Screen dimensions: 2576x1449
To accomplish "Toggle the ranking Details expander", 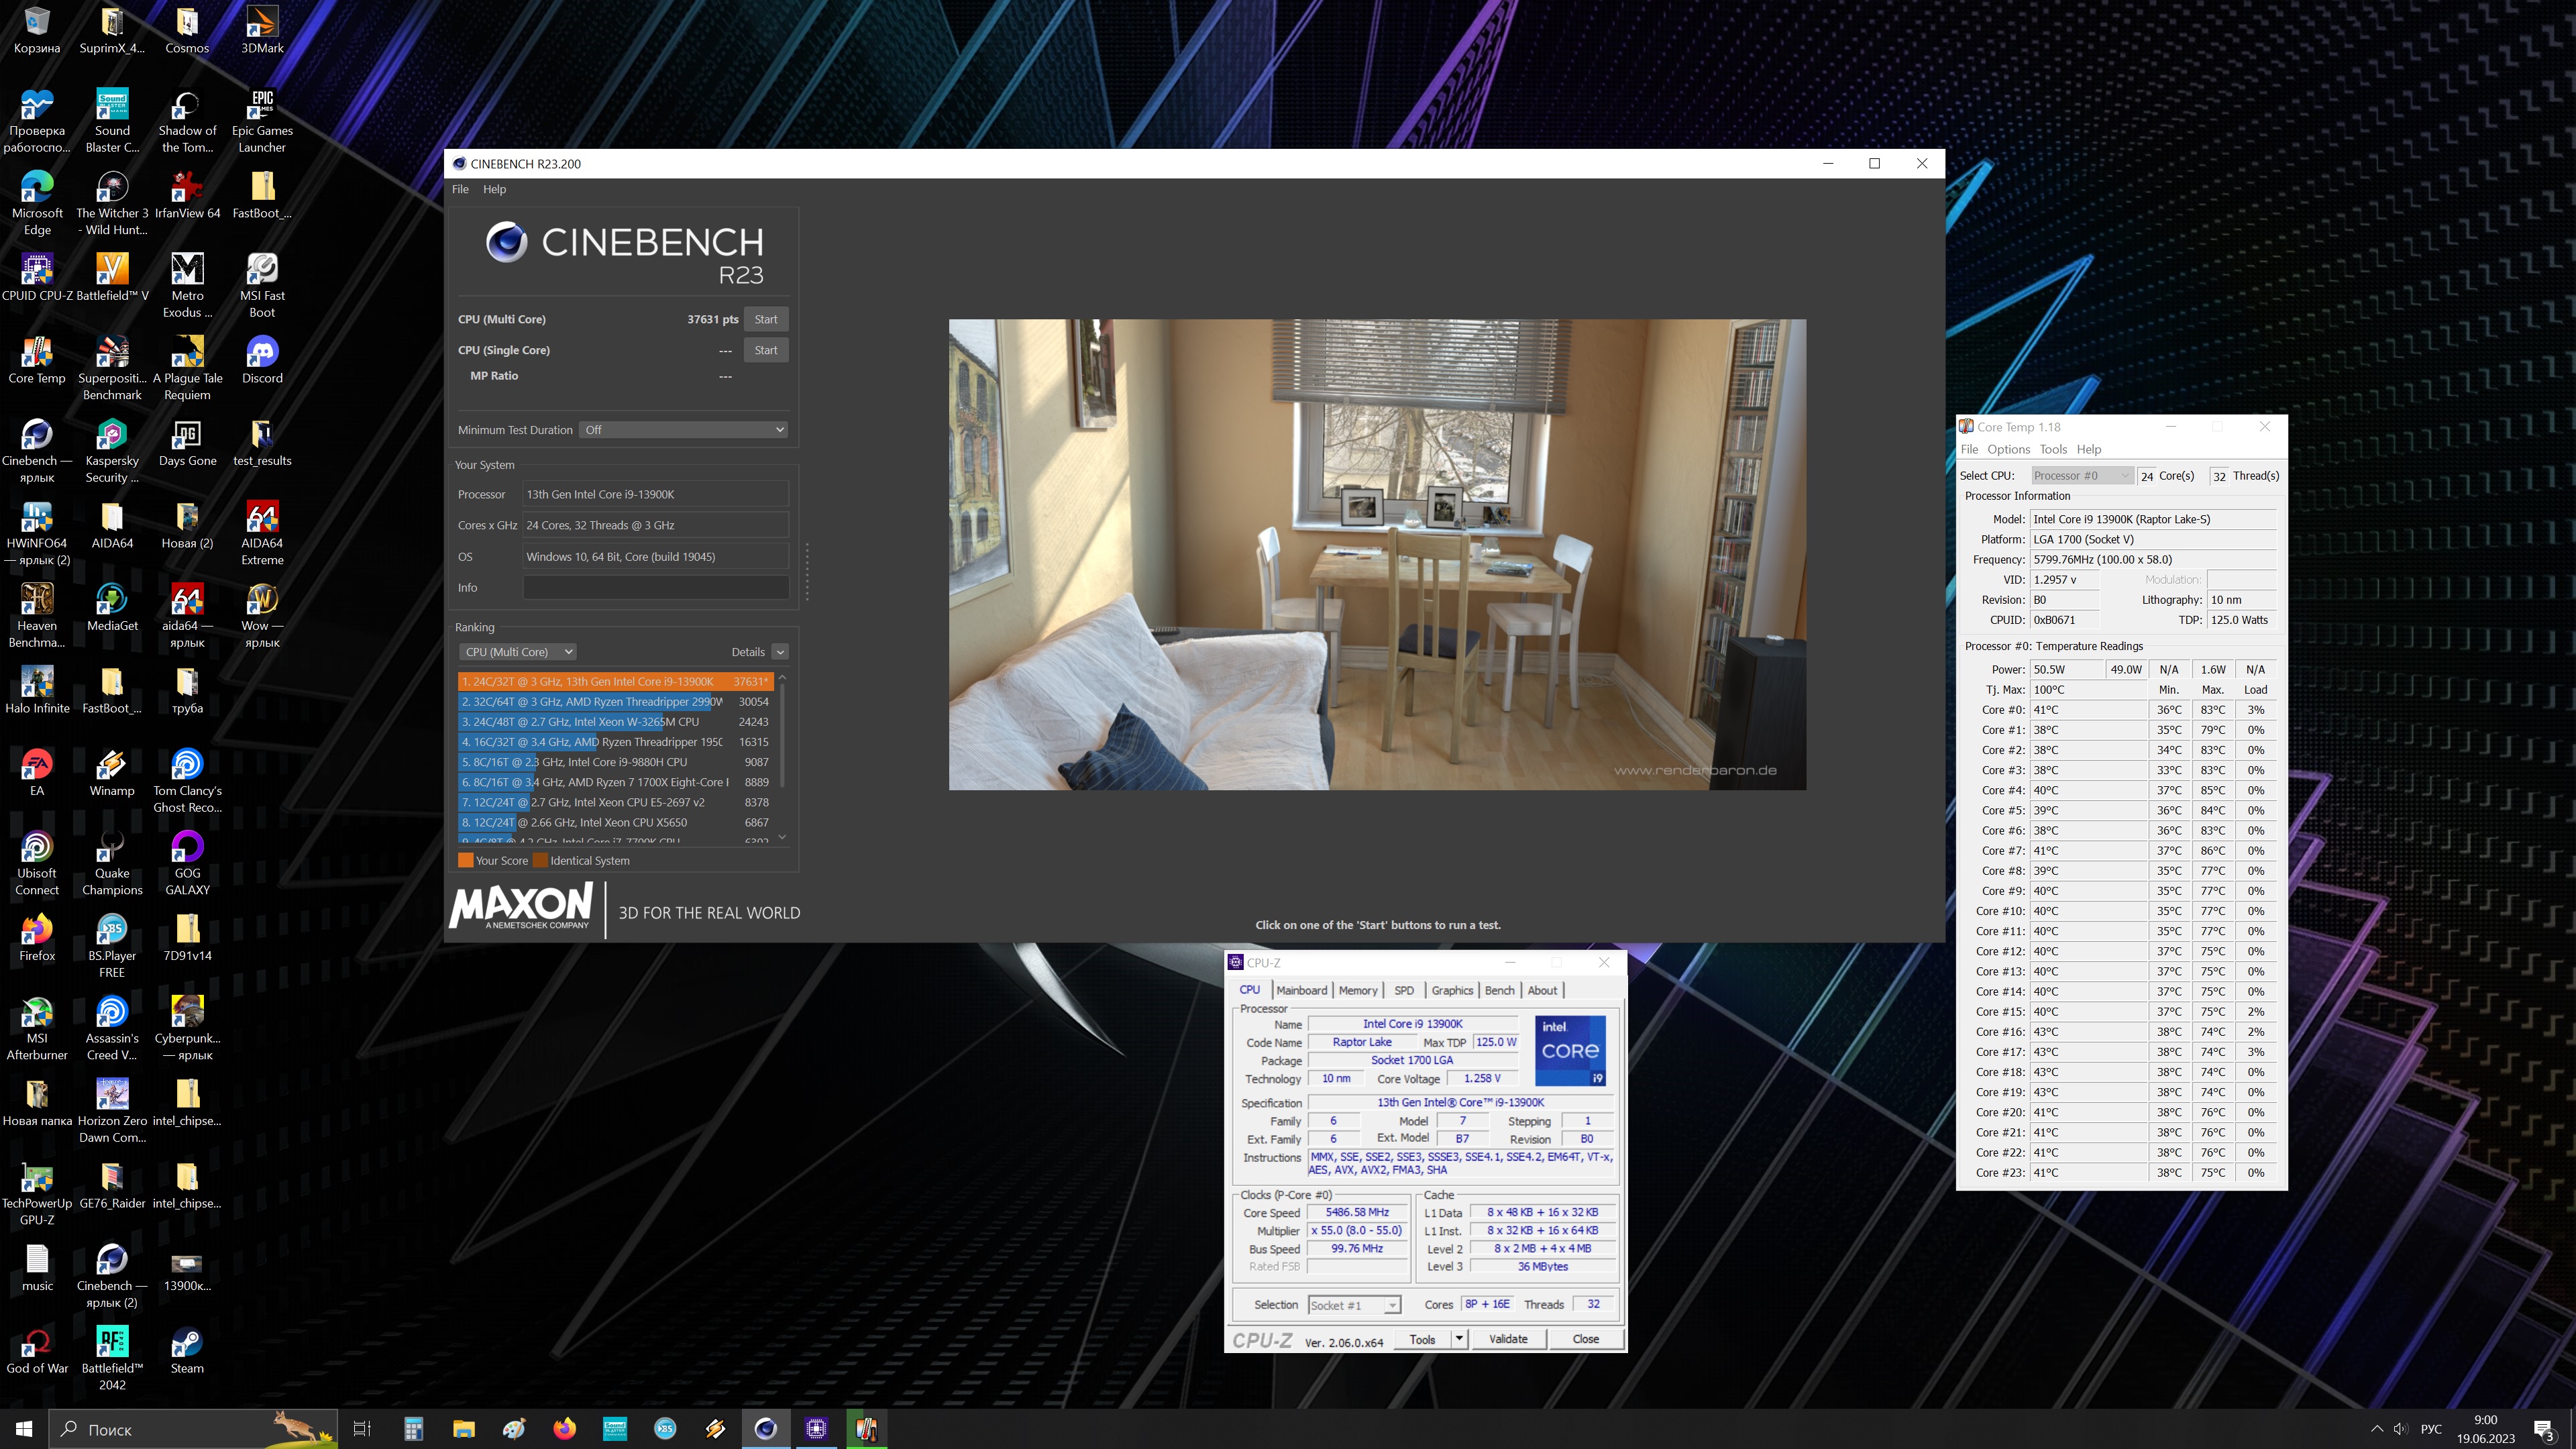I will [780, 652].
